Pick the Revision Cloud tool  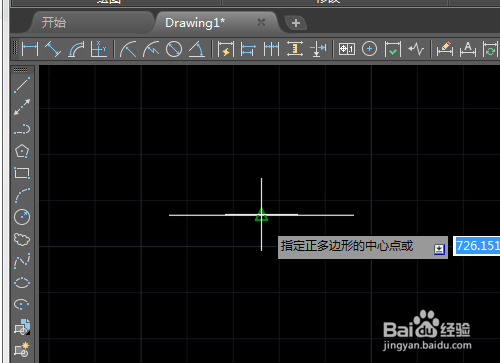tap(22, 239)
